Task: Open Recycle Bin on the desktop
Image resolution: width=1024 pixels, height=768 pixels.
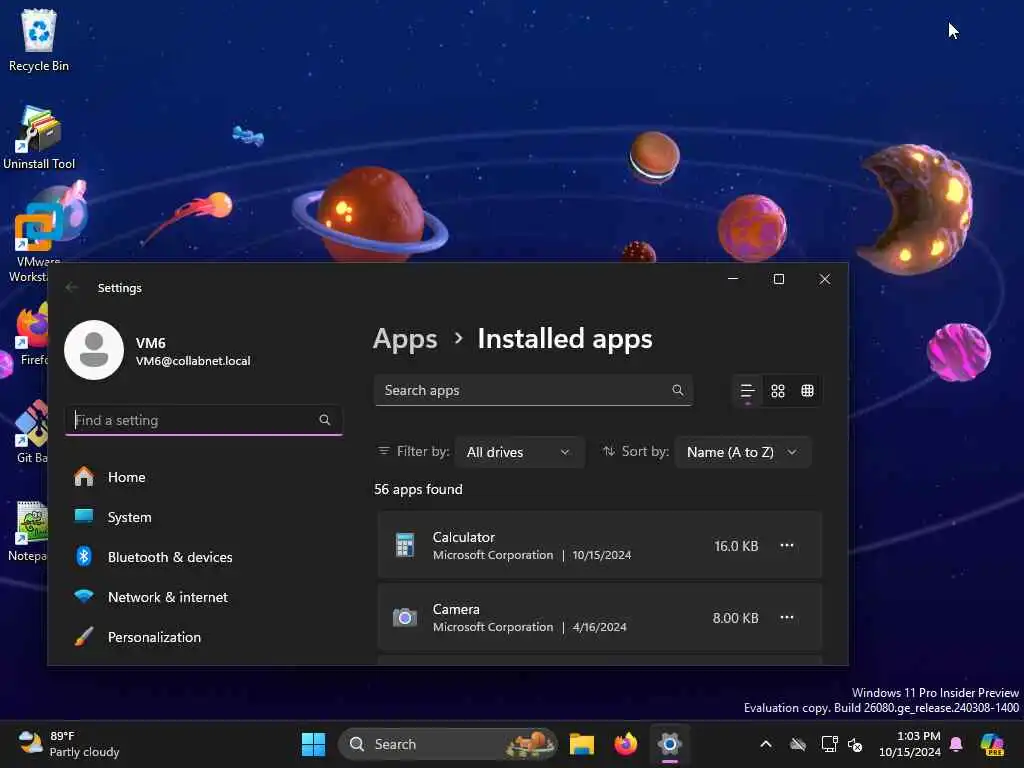Action: [39, 40]
